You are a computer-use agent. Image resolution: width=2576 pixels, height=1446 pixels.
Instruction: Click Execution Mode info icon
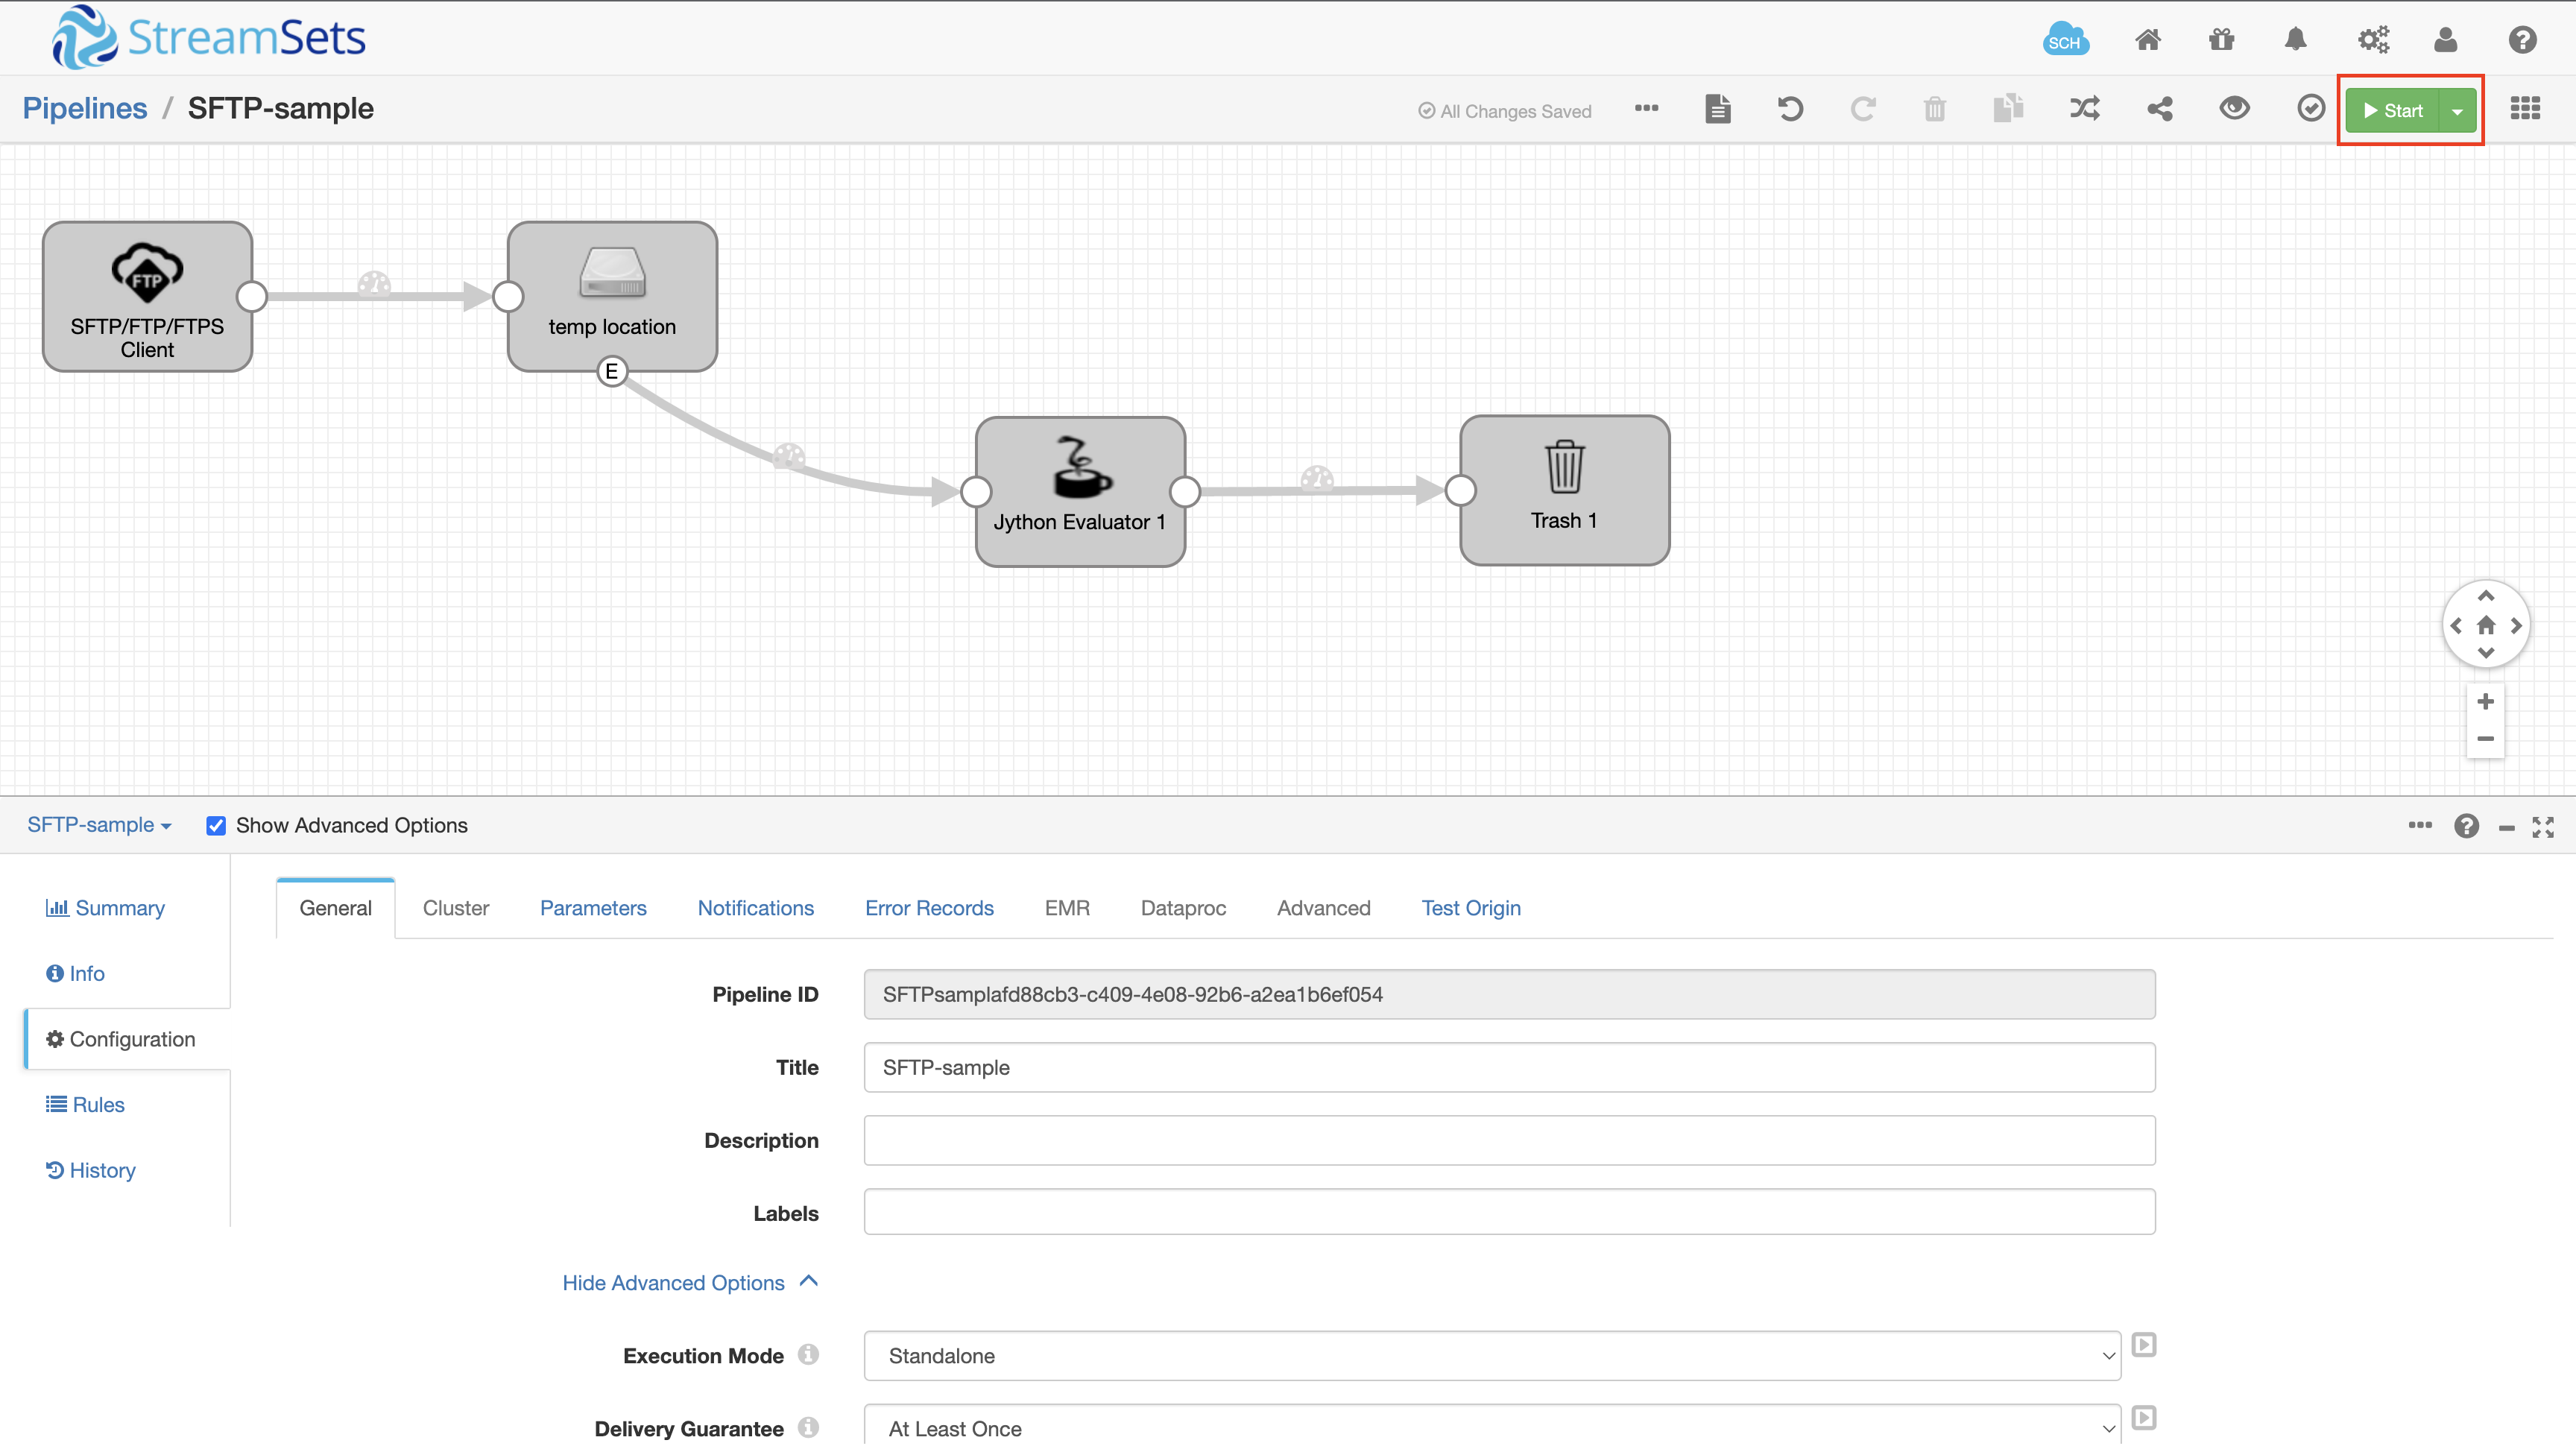(x=808, y=1355)
